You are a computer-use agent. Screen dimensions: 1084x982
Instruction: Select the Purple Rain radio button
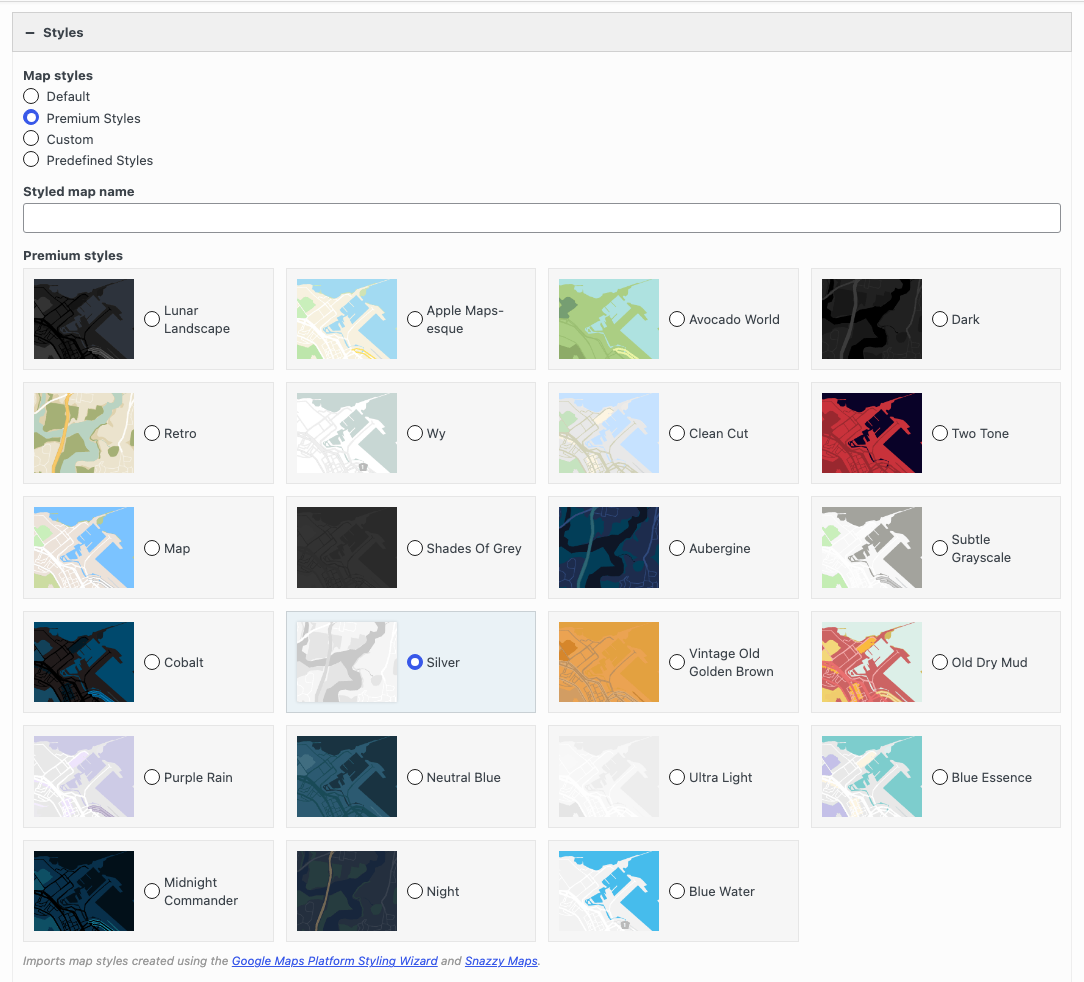pyautogui.click(x=152, y=777)
